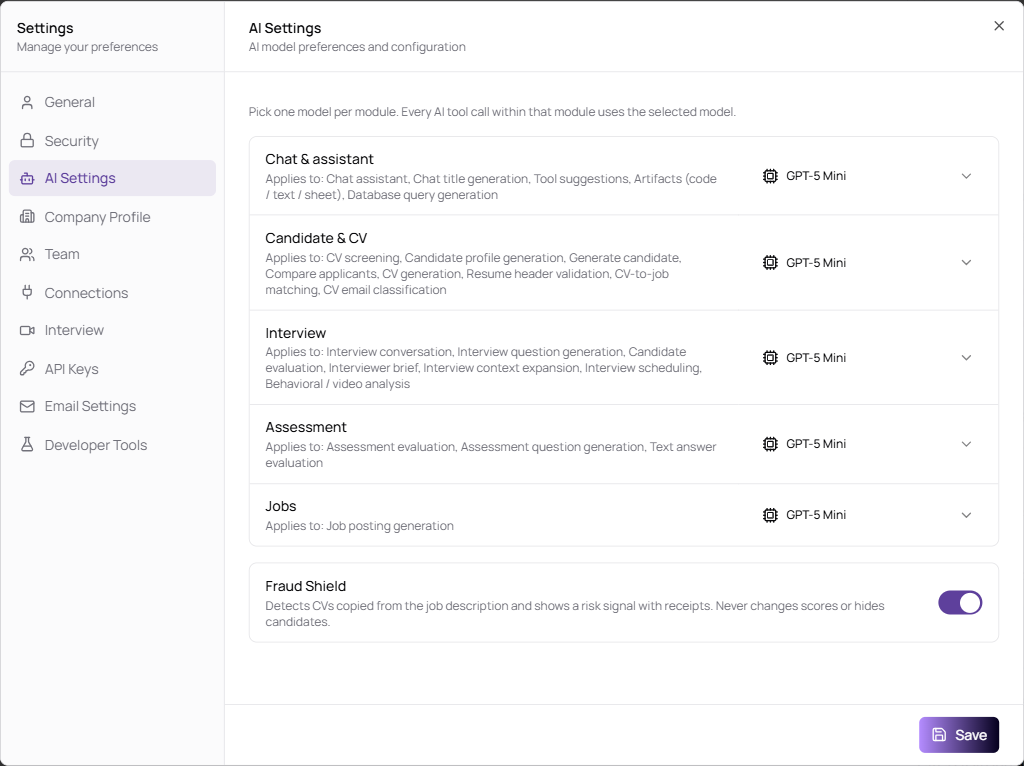The width and height of the screenshot is (1024, 766).
Task: Click the chip icon in Assessment row
Action: (x=771, y=444)
